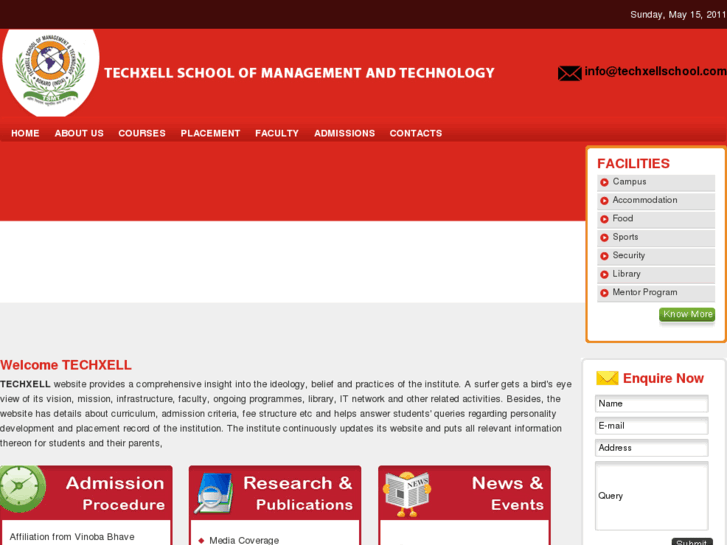Click the red bullet icon beside Sports
The height and width of the screenshot is (545, 727).
(604, 237)
